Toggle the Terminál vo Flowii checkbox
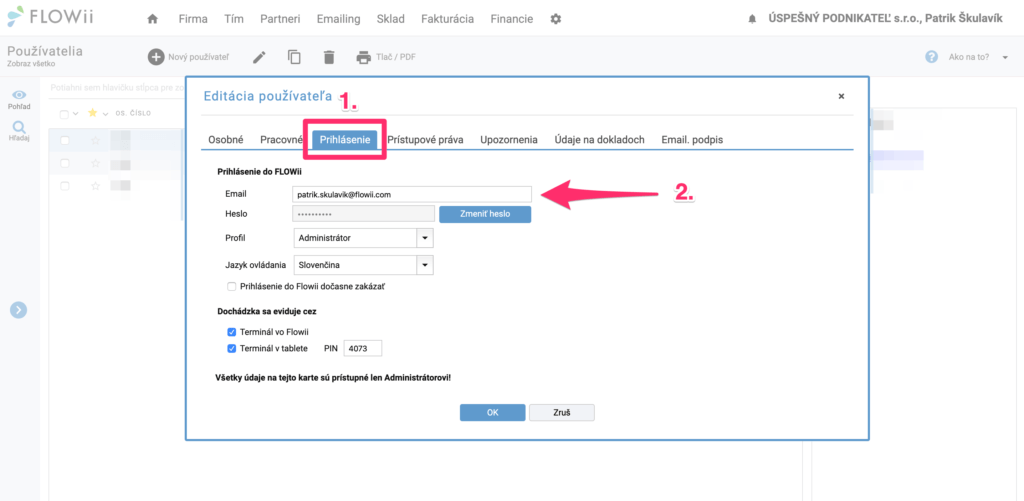Image resolution: width=1024 pixels, height=501 pixels. pos(231,332)
